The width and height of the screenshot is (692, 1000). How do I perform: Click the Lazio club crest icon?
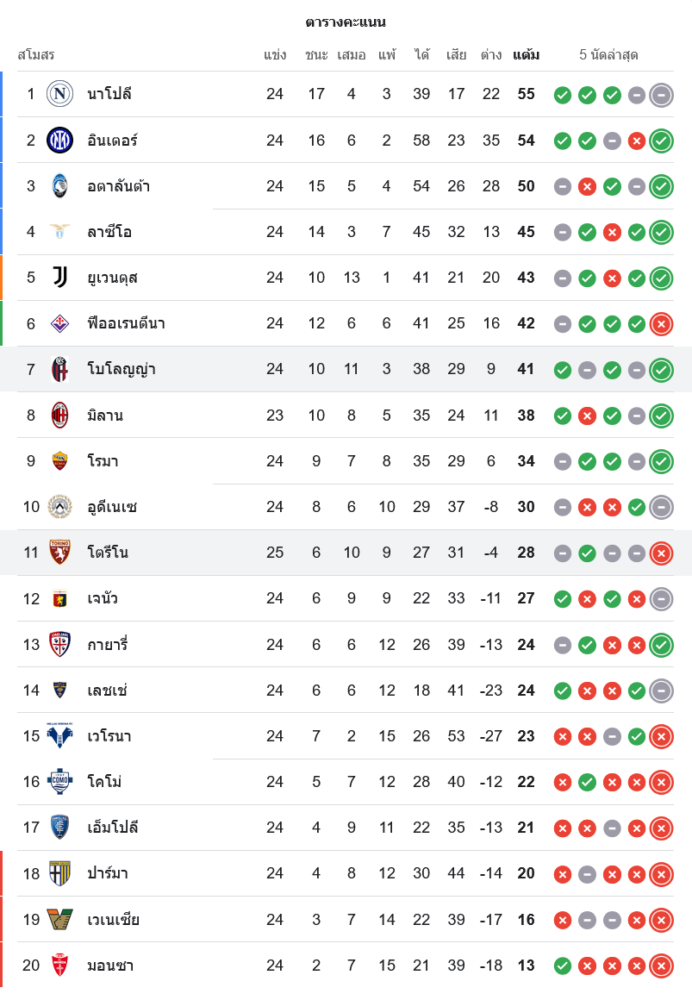point(60,232)
